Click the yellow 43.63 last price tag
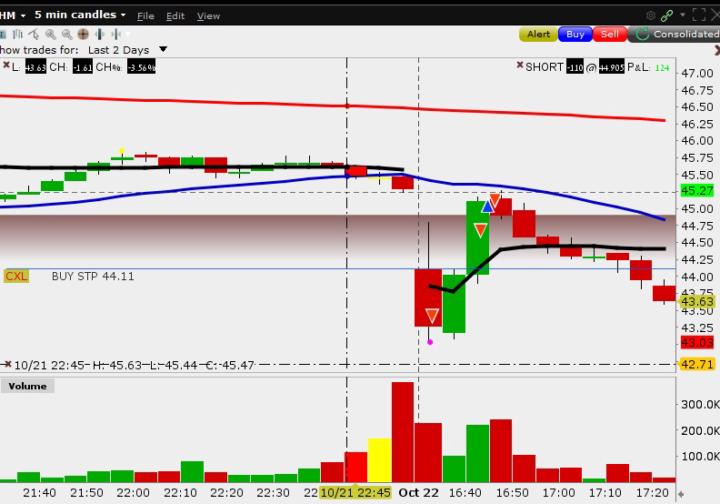 tap(697, 302)
